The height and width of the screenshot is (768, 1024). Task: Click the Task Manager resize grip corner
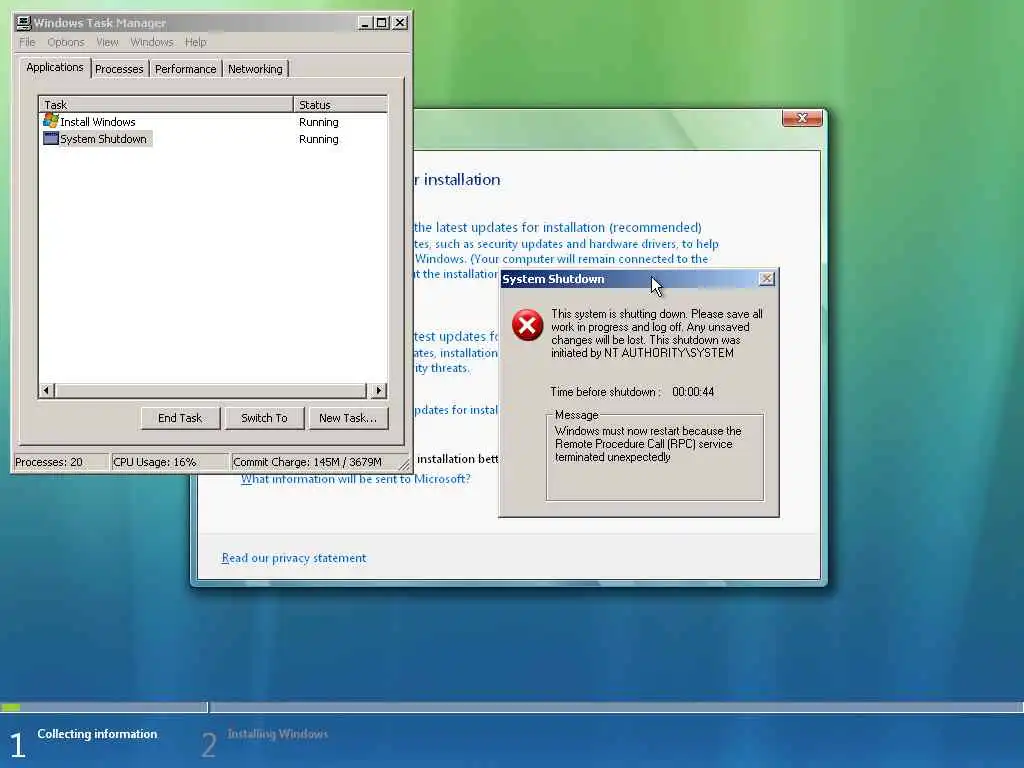click(404, 464)
